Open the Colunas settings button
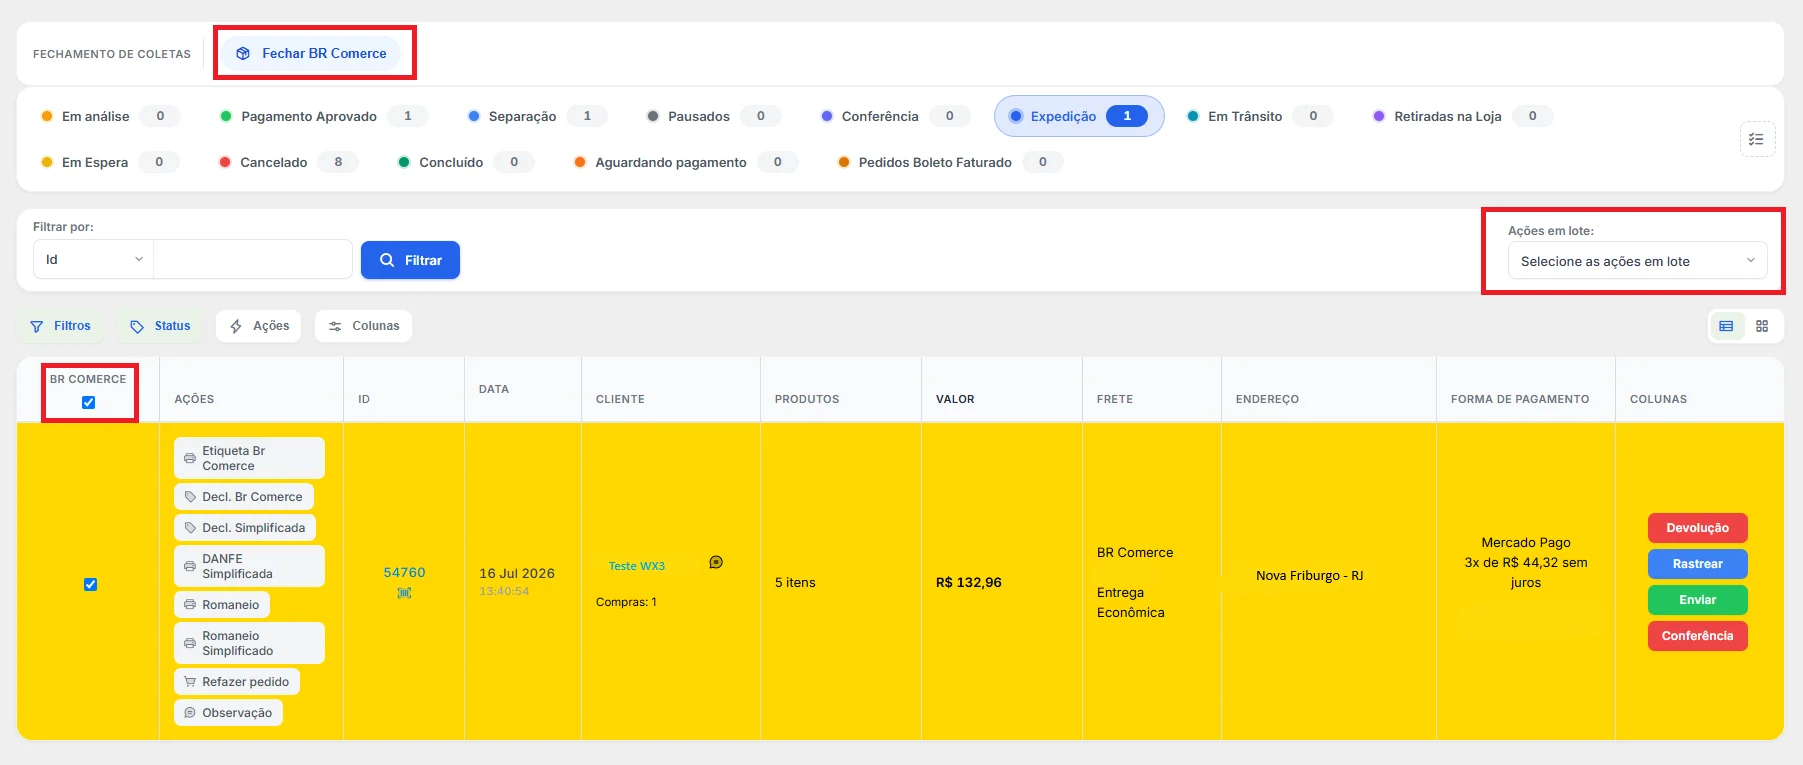 364,326
